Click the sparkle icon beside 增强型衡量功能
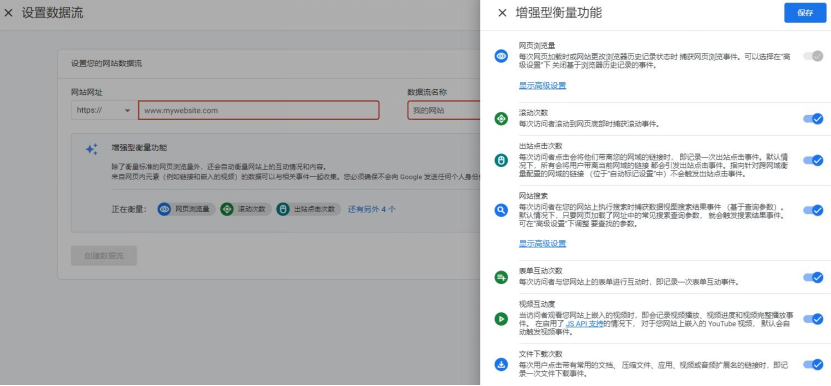The image size is (831, 386). [x=92, y=149]
